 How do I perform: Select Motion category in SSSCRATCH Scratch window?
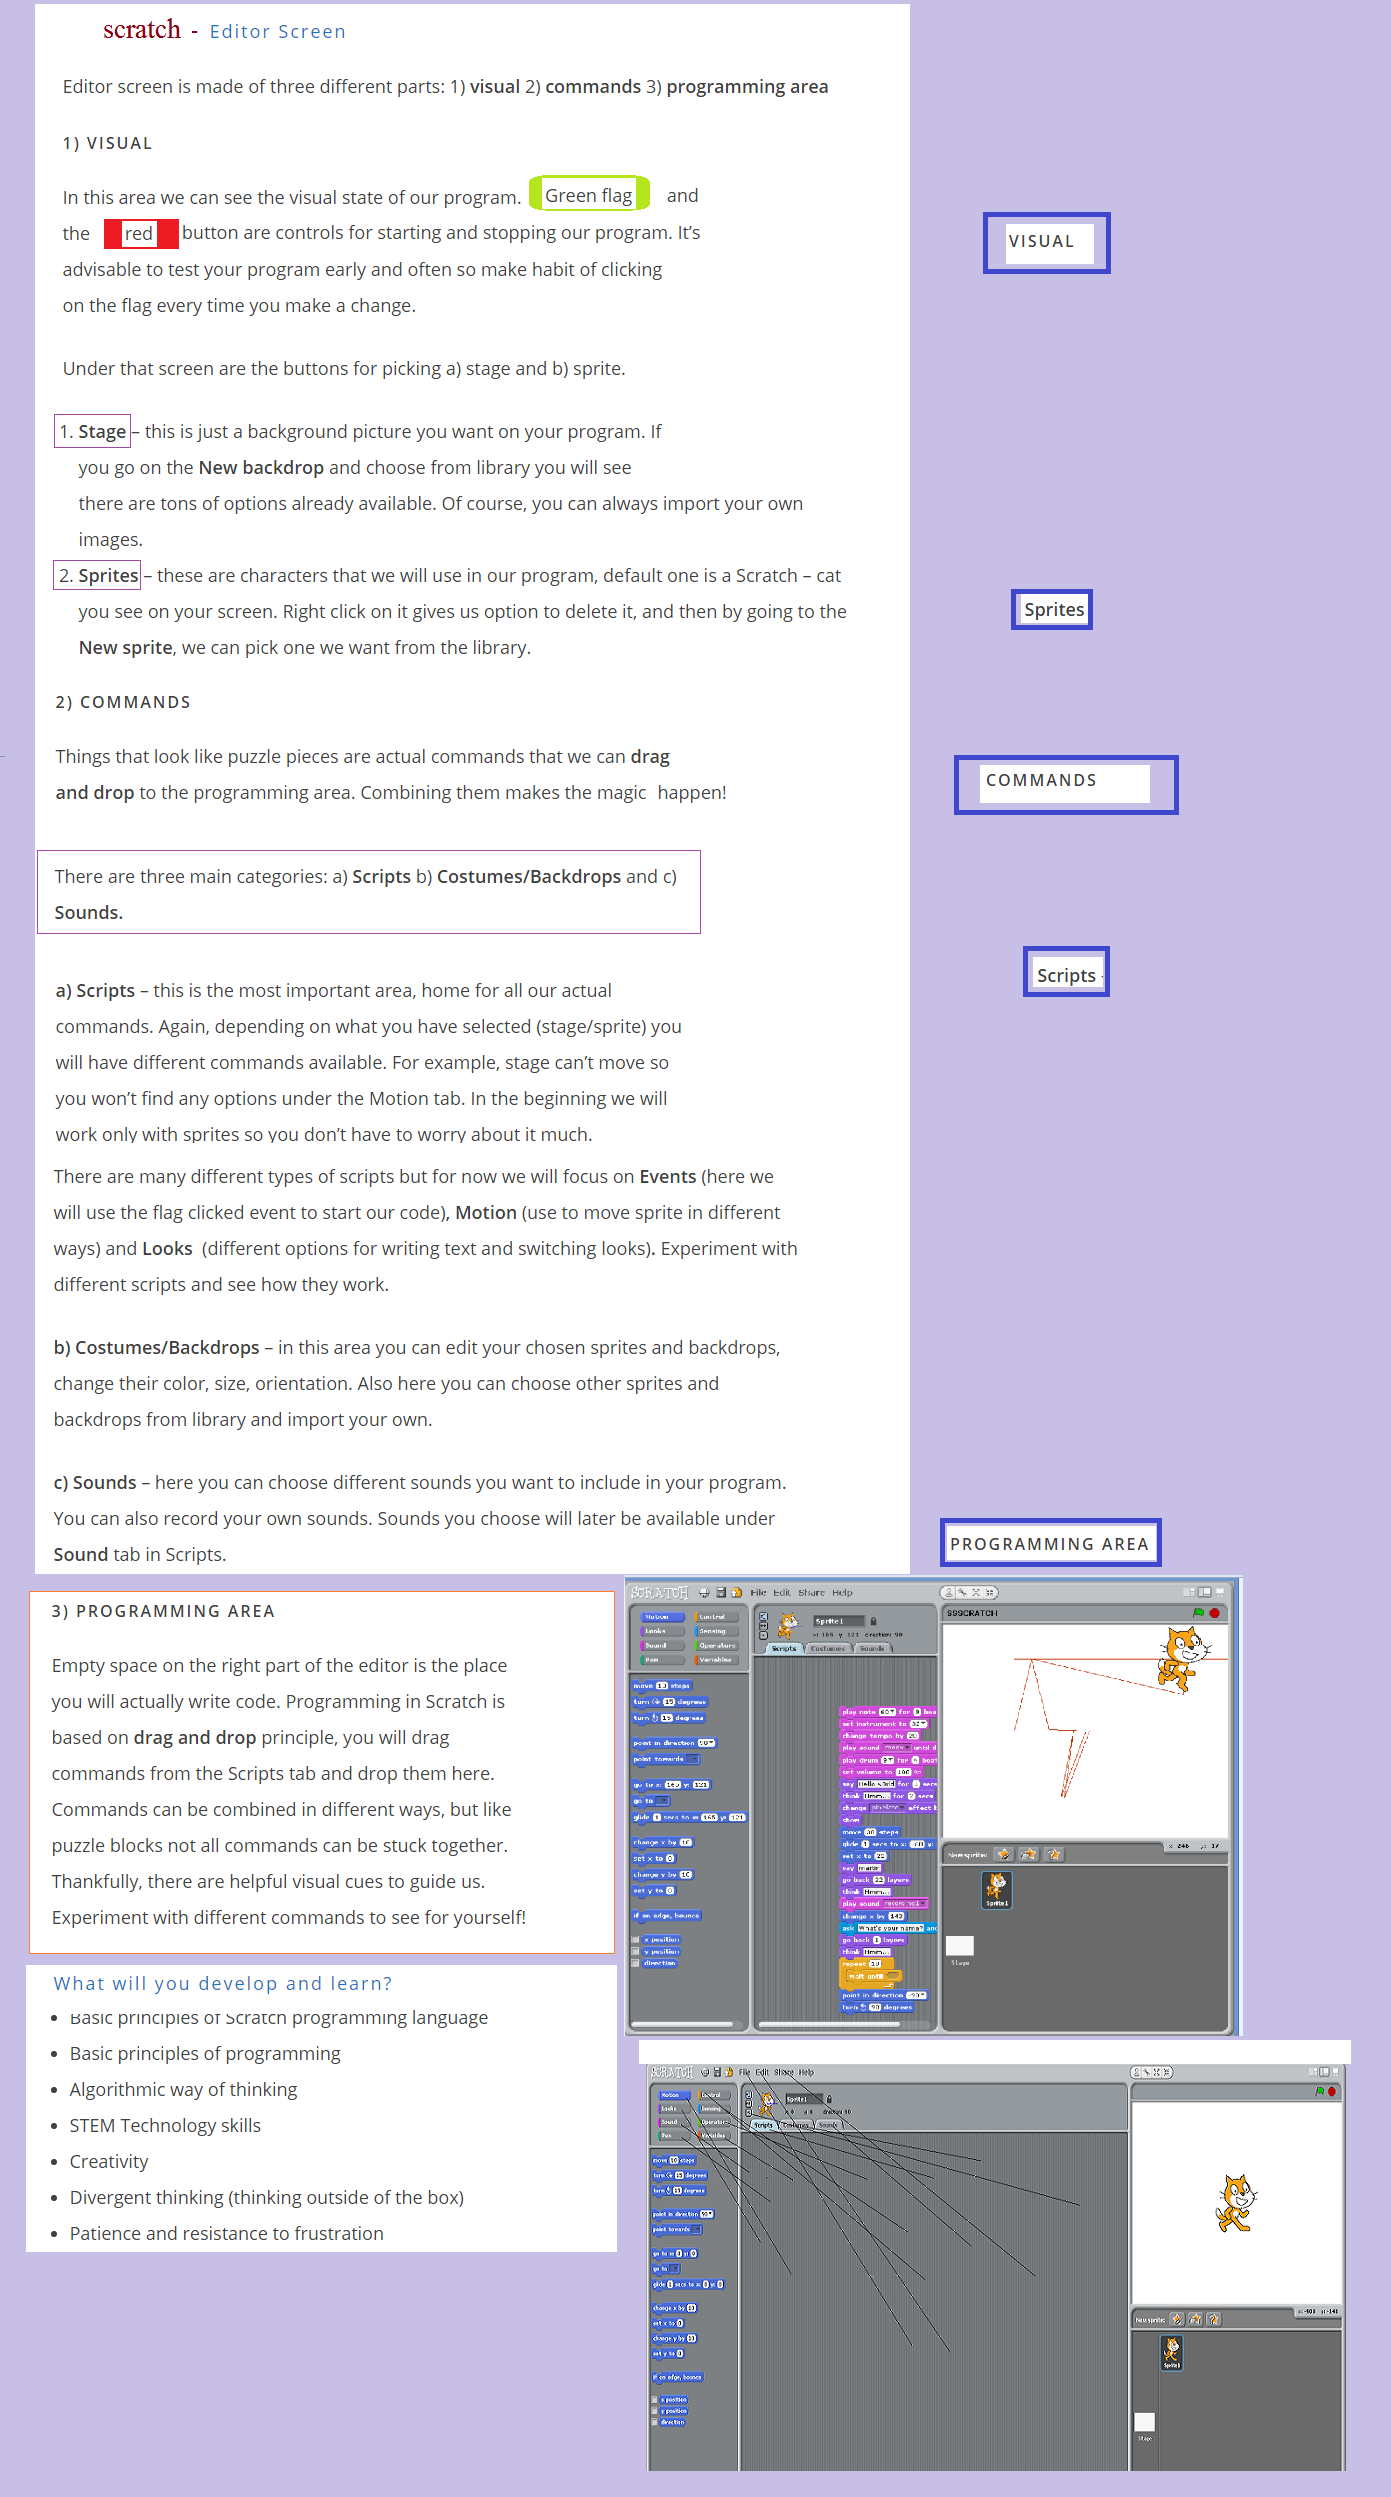pos(662,1617)
